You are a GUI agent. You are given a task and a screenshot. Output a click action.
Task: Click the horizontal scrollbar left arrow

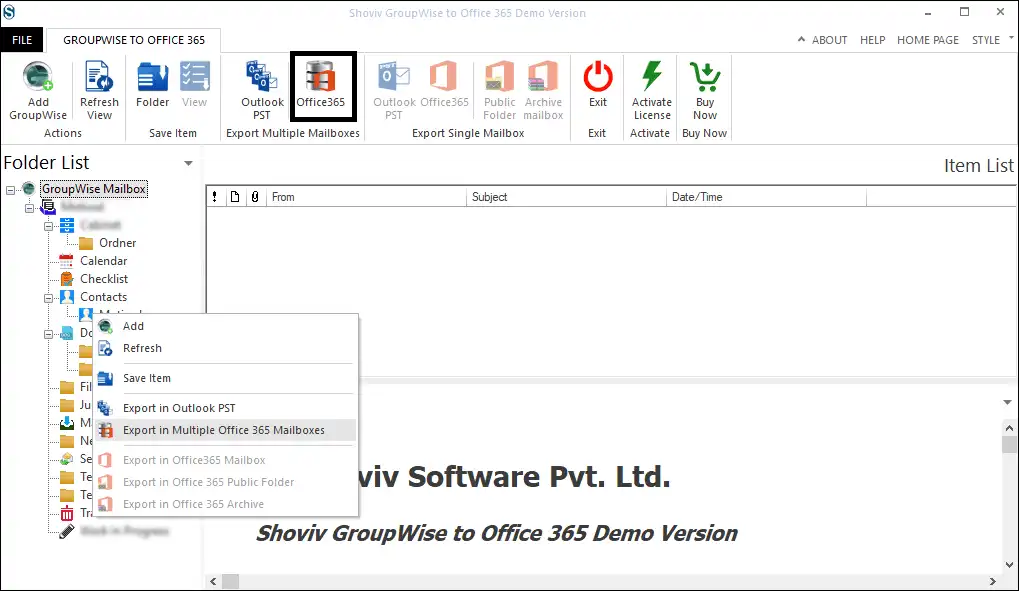(213, 581)
